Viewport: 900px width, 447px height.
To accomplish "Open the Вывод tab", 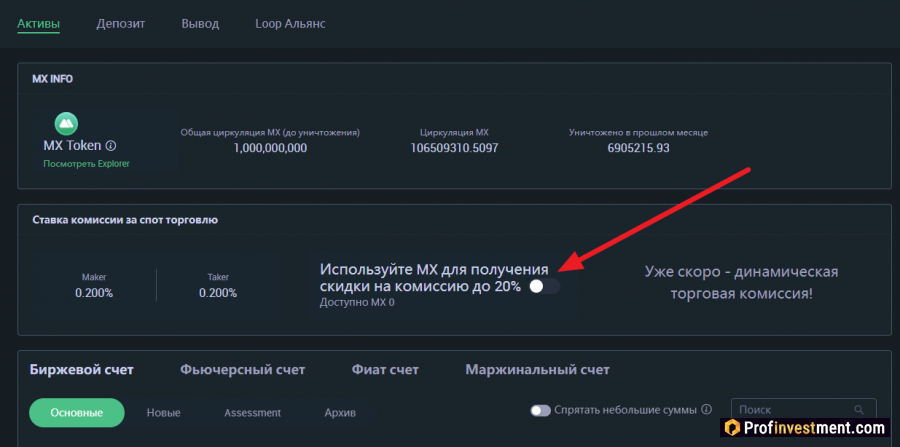I will point(200,24).
